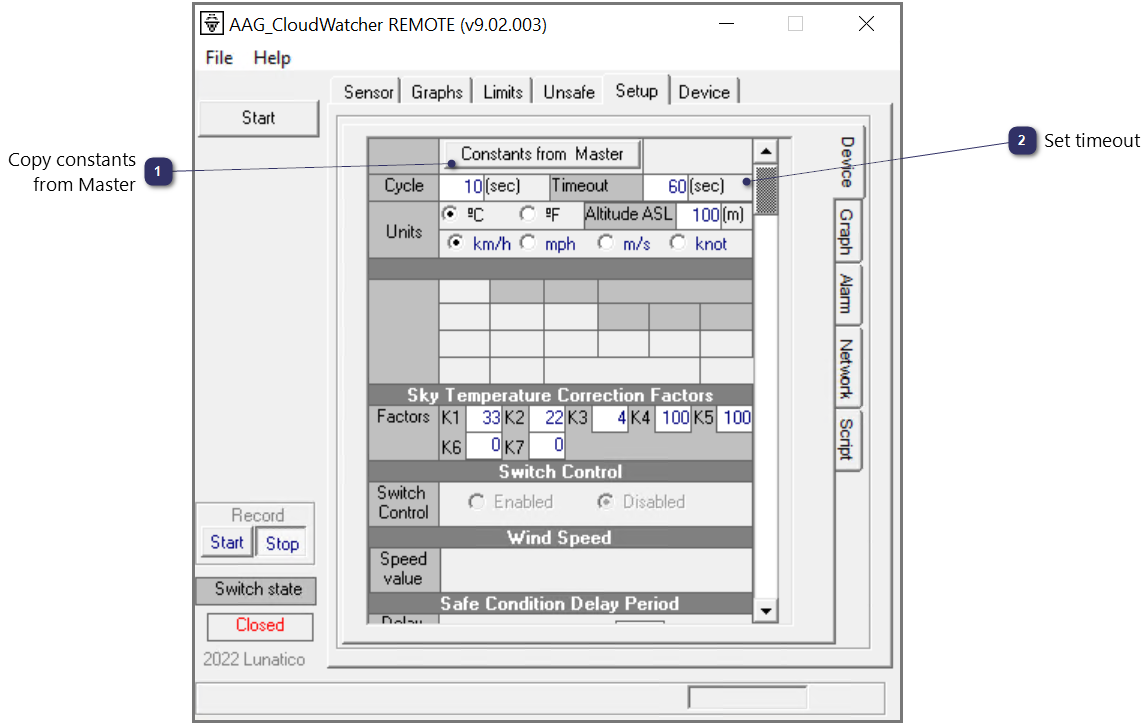Choose km/h wind speed unit
Viewport: 1148px width, 726px height.
(x=455, y=242)
